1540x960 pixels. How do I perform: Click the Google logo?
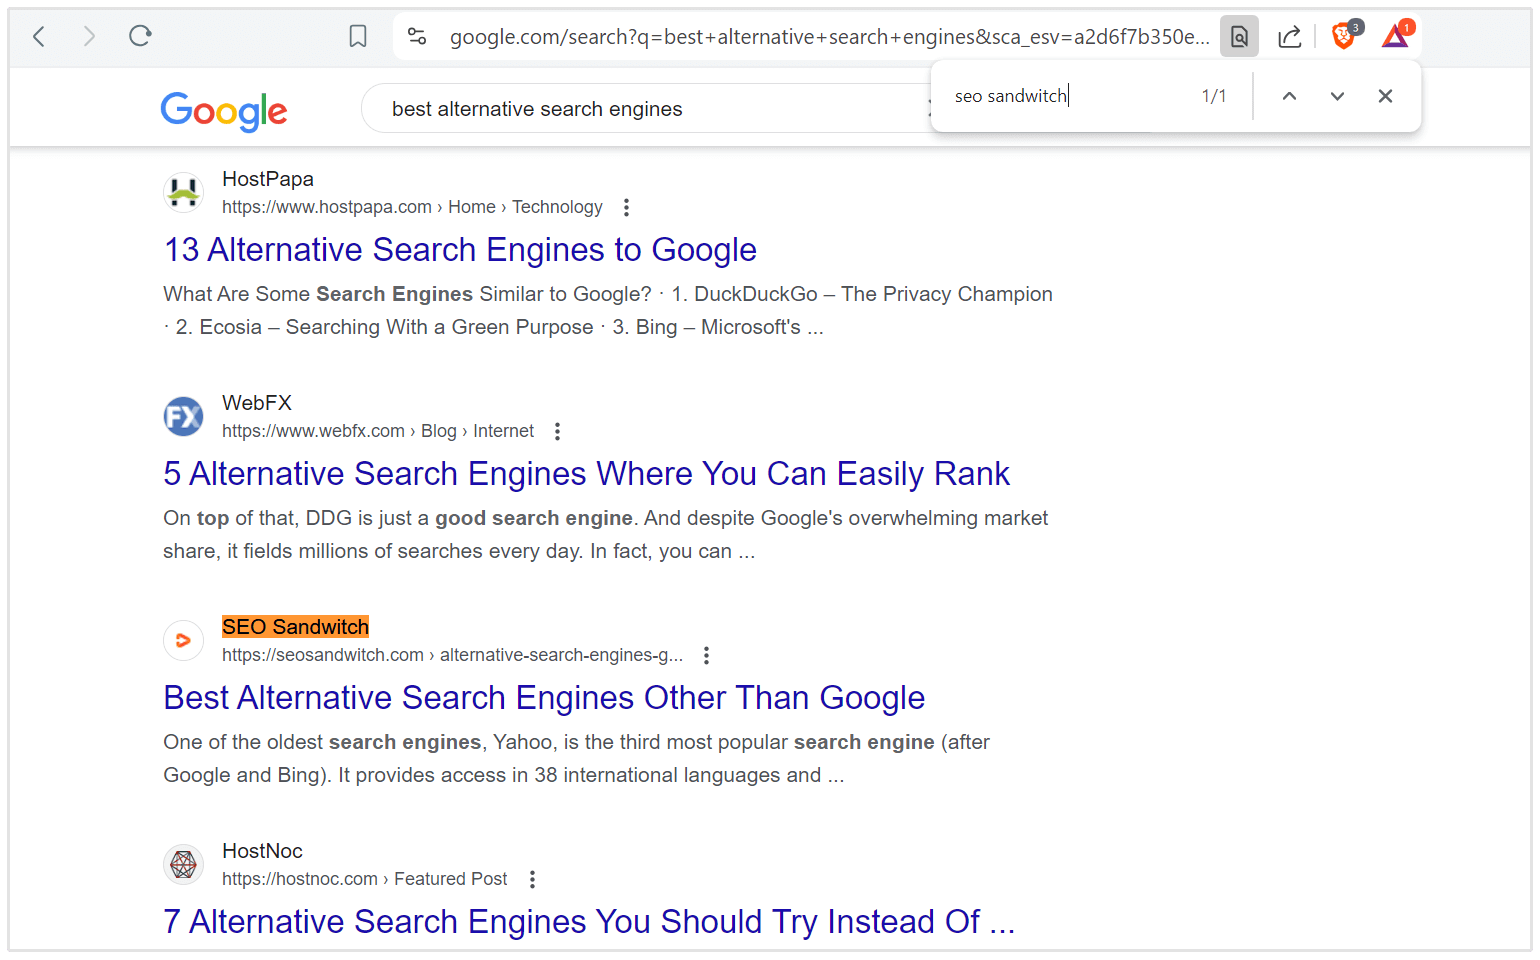coord(223,112)
